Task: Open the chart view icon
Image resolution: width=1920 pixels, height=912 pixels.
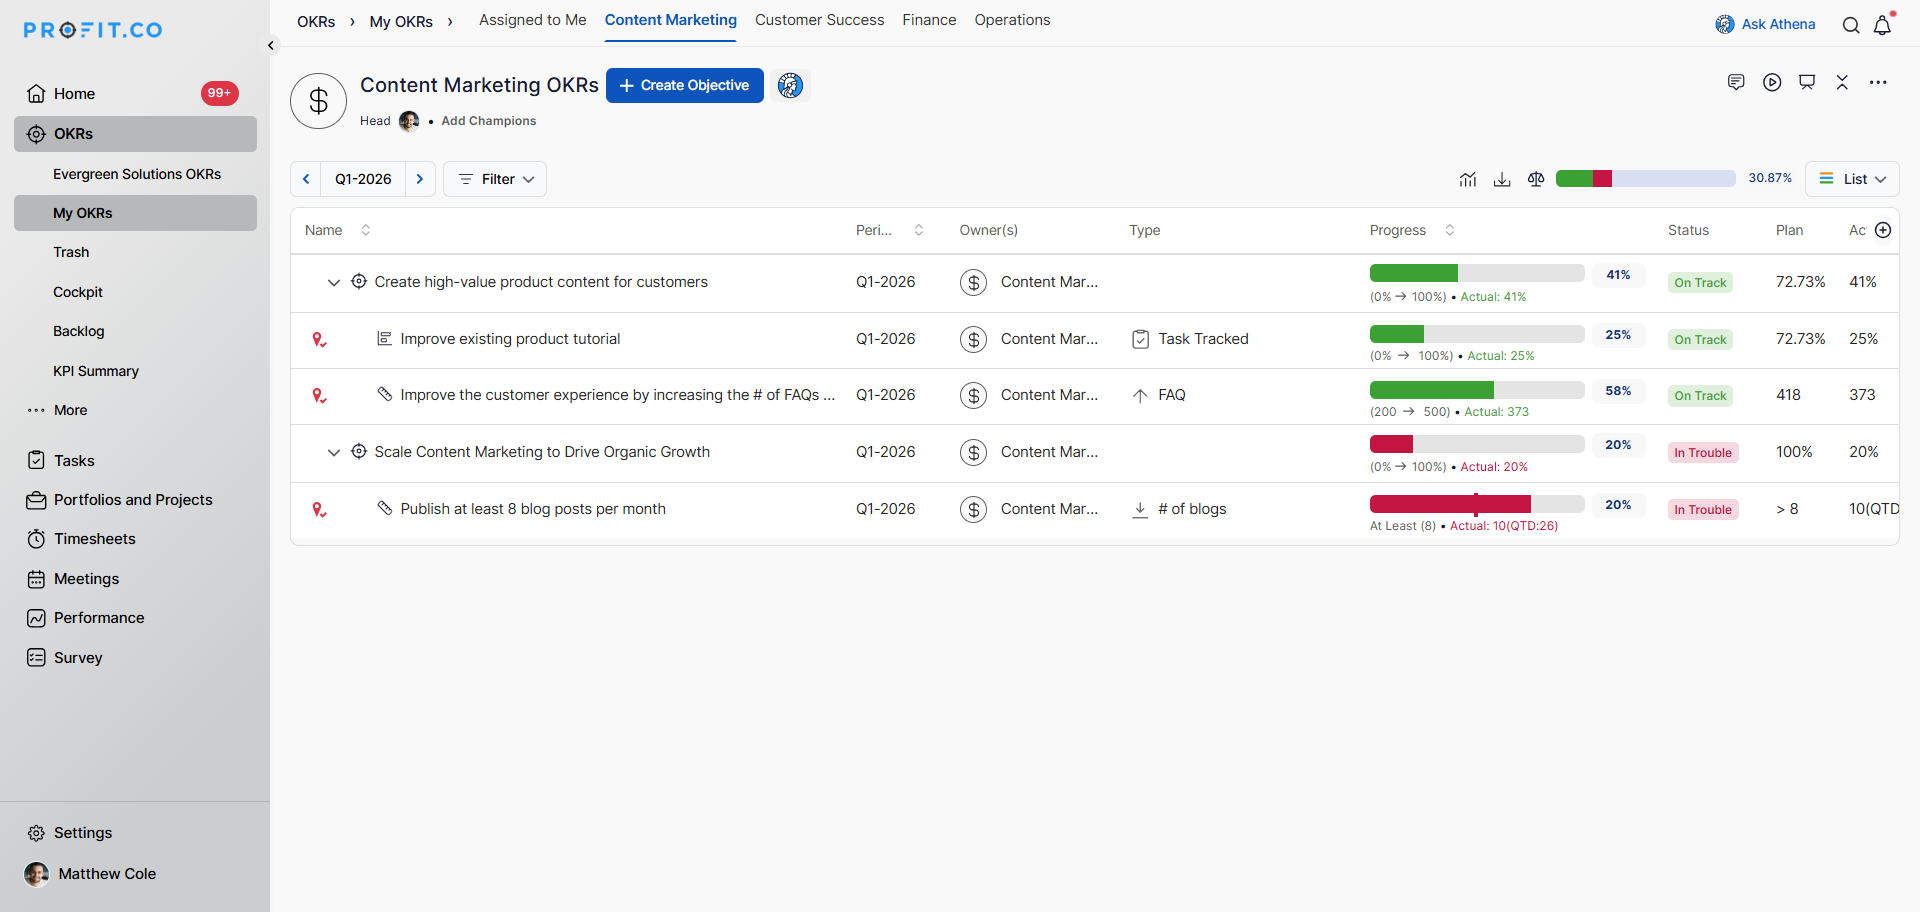Action: (1468, 179)
